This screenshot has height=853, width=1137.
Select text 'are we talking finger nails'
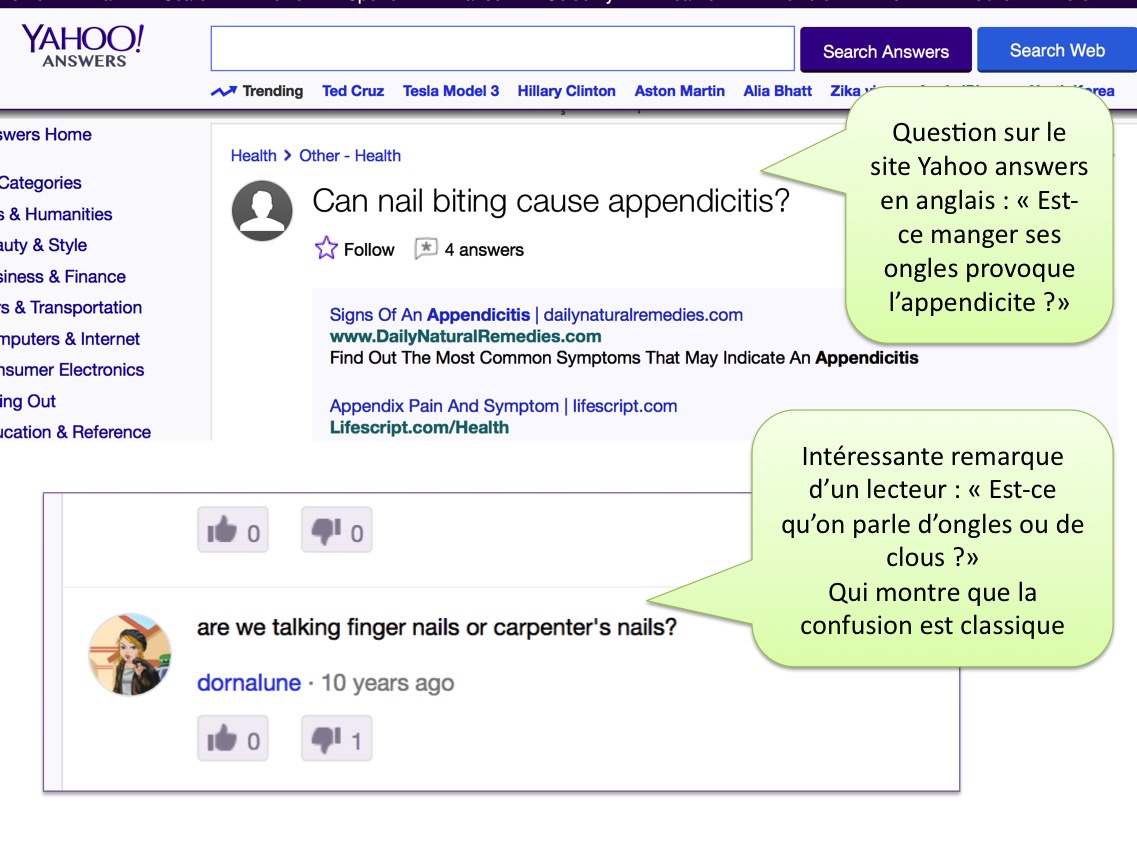329,627
